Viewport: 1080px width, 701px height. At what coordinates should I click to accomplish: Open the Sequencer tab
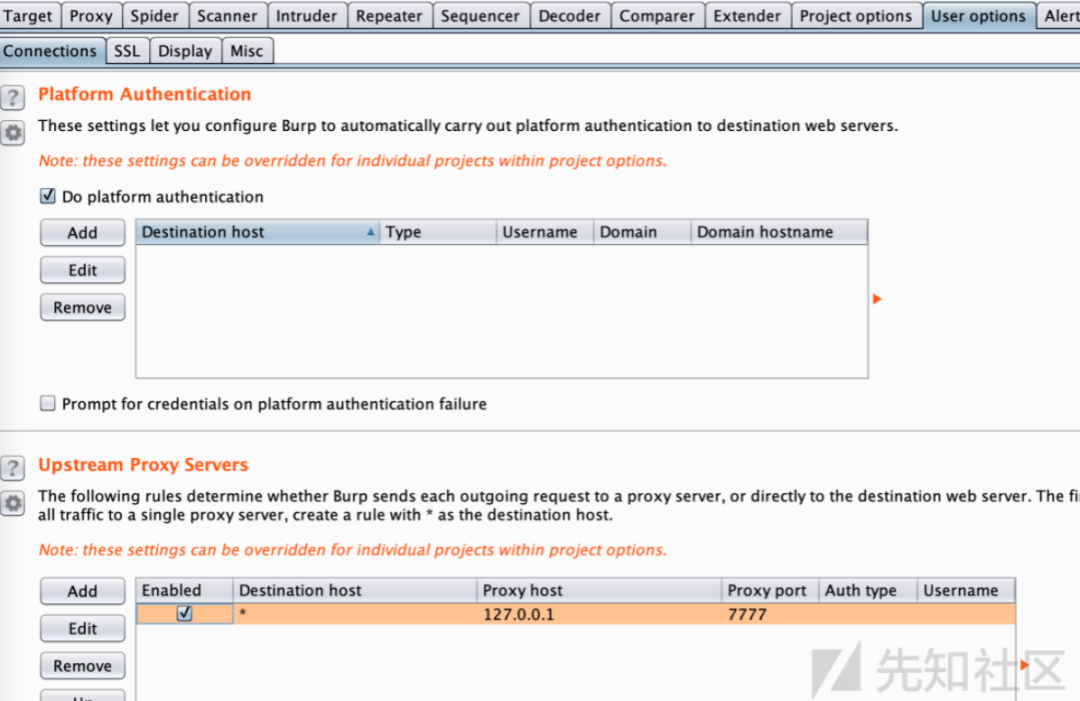coord(480,15)
